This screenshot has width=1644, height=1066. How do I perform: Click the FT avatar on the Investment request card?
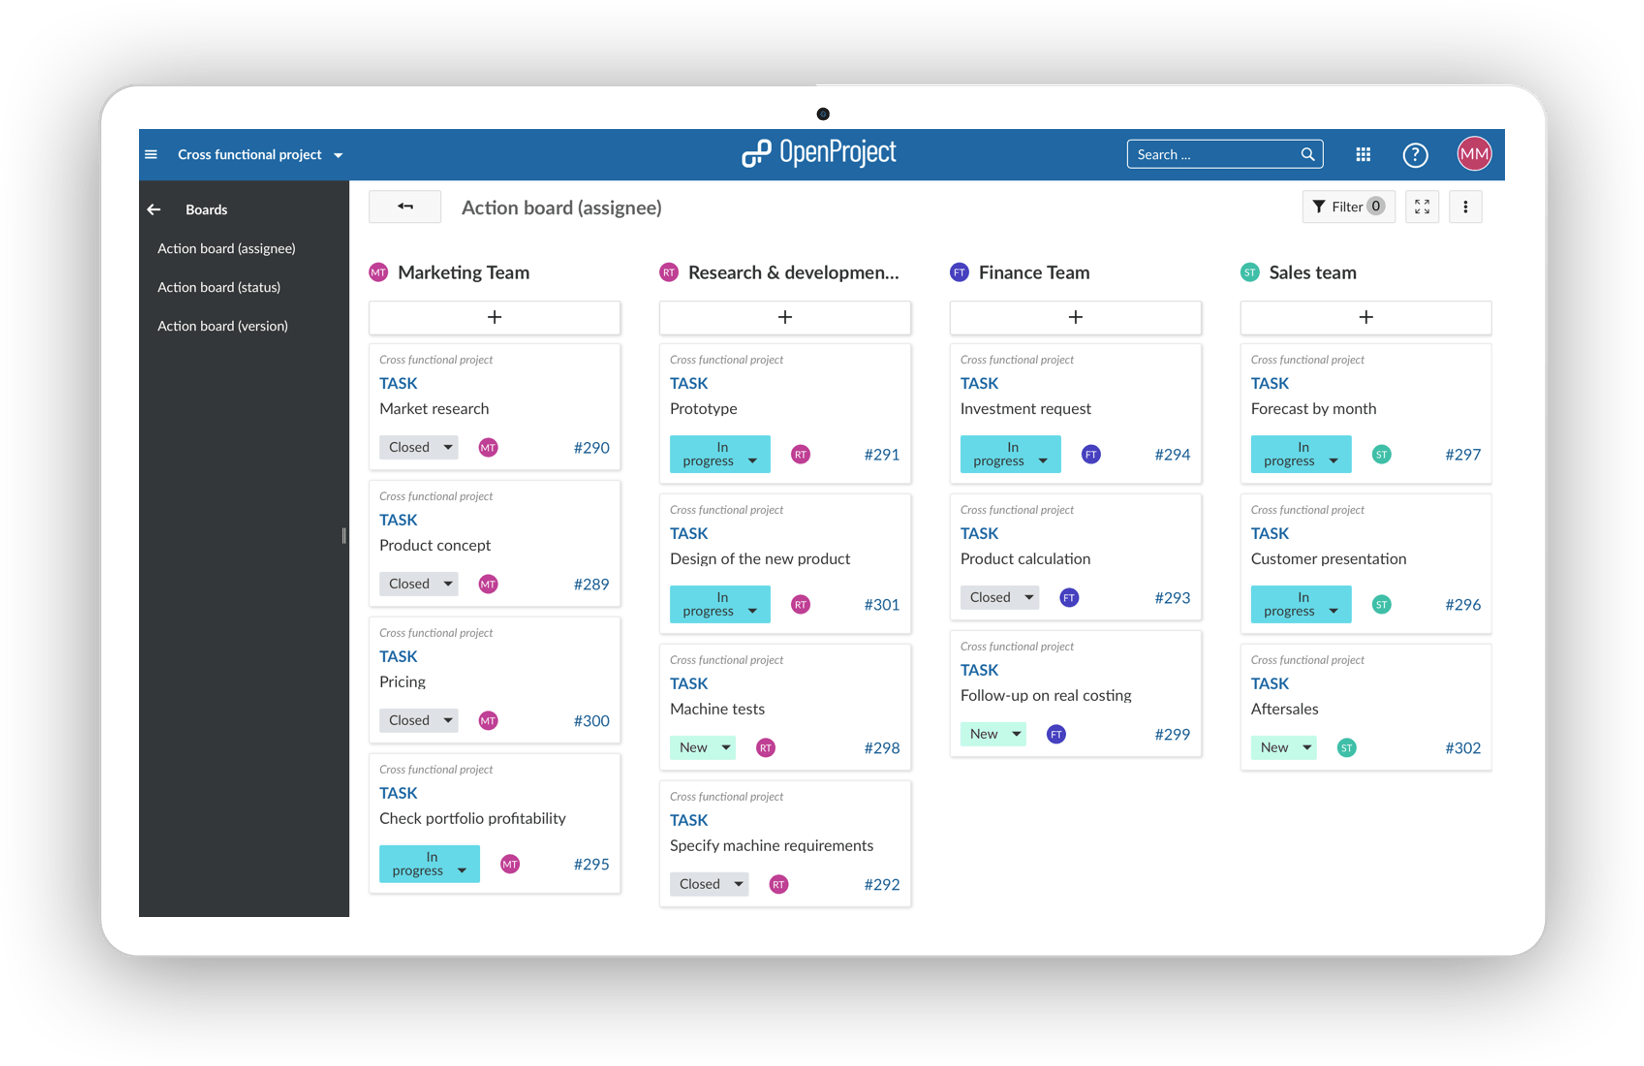[x=1090, y=454]
